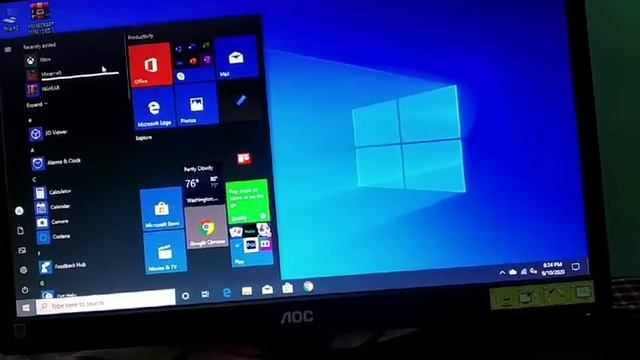Open the Mail tile

(x=237, y=58)
